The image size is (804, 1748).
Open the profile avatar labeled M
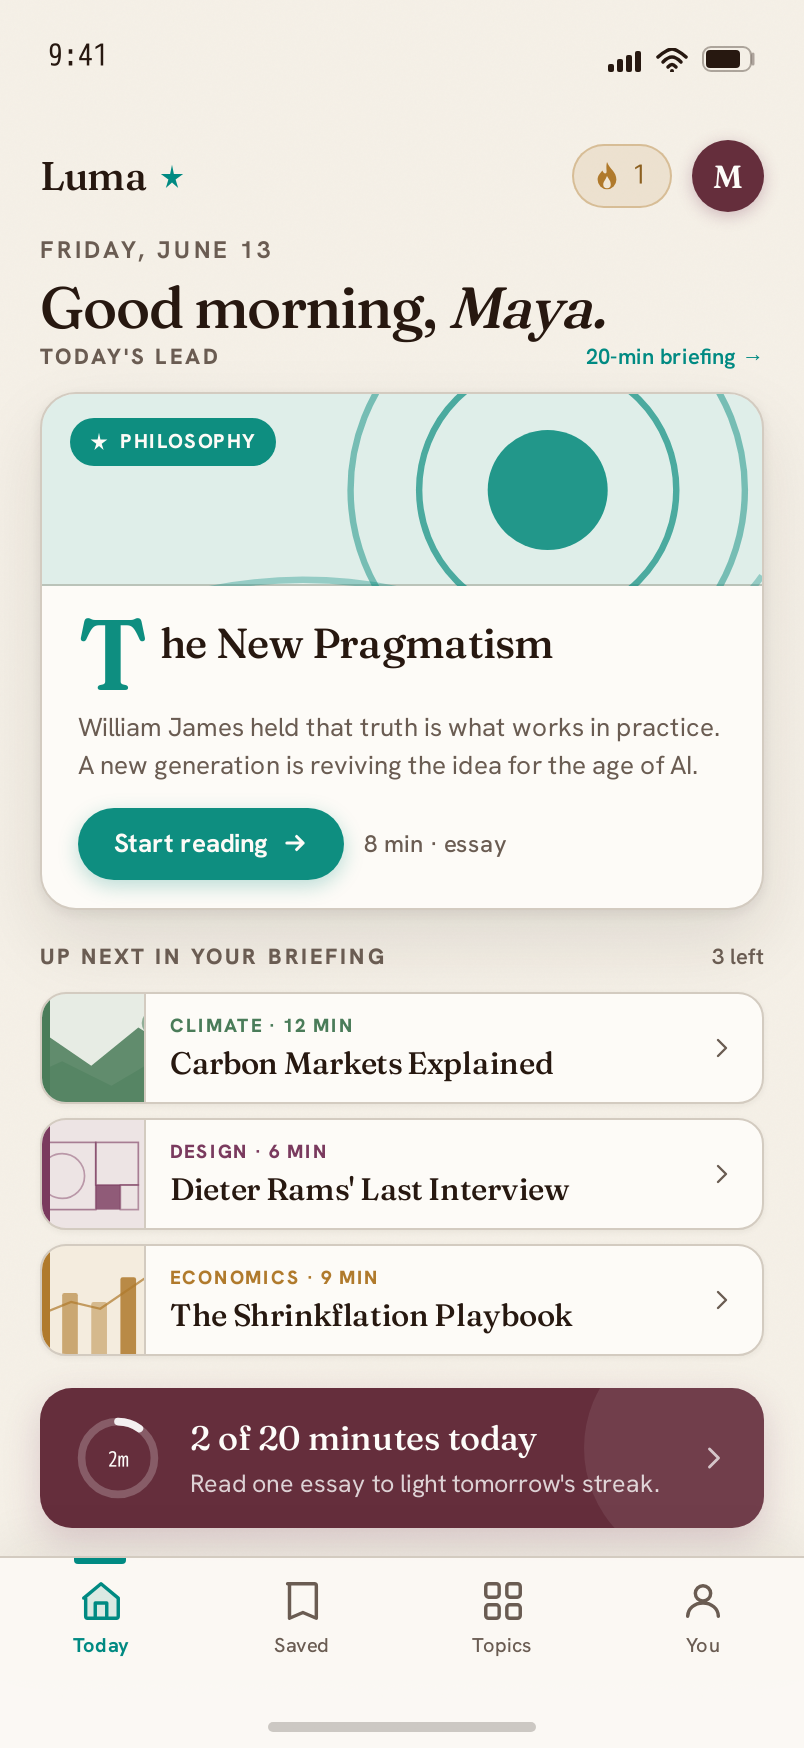[728, 176]
